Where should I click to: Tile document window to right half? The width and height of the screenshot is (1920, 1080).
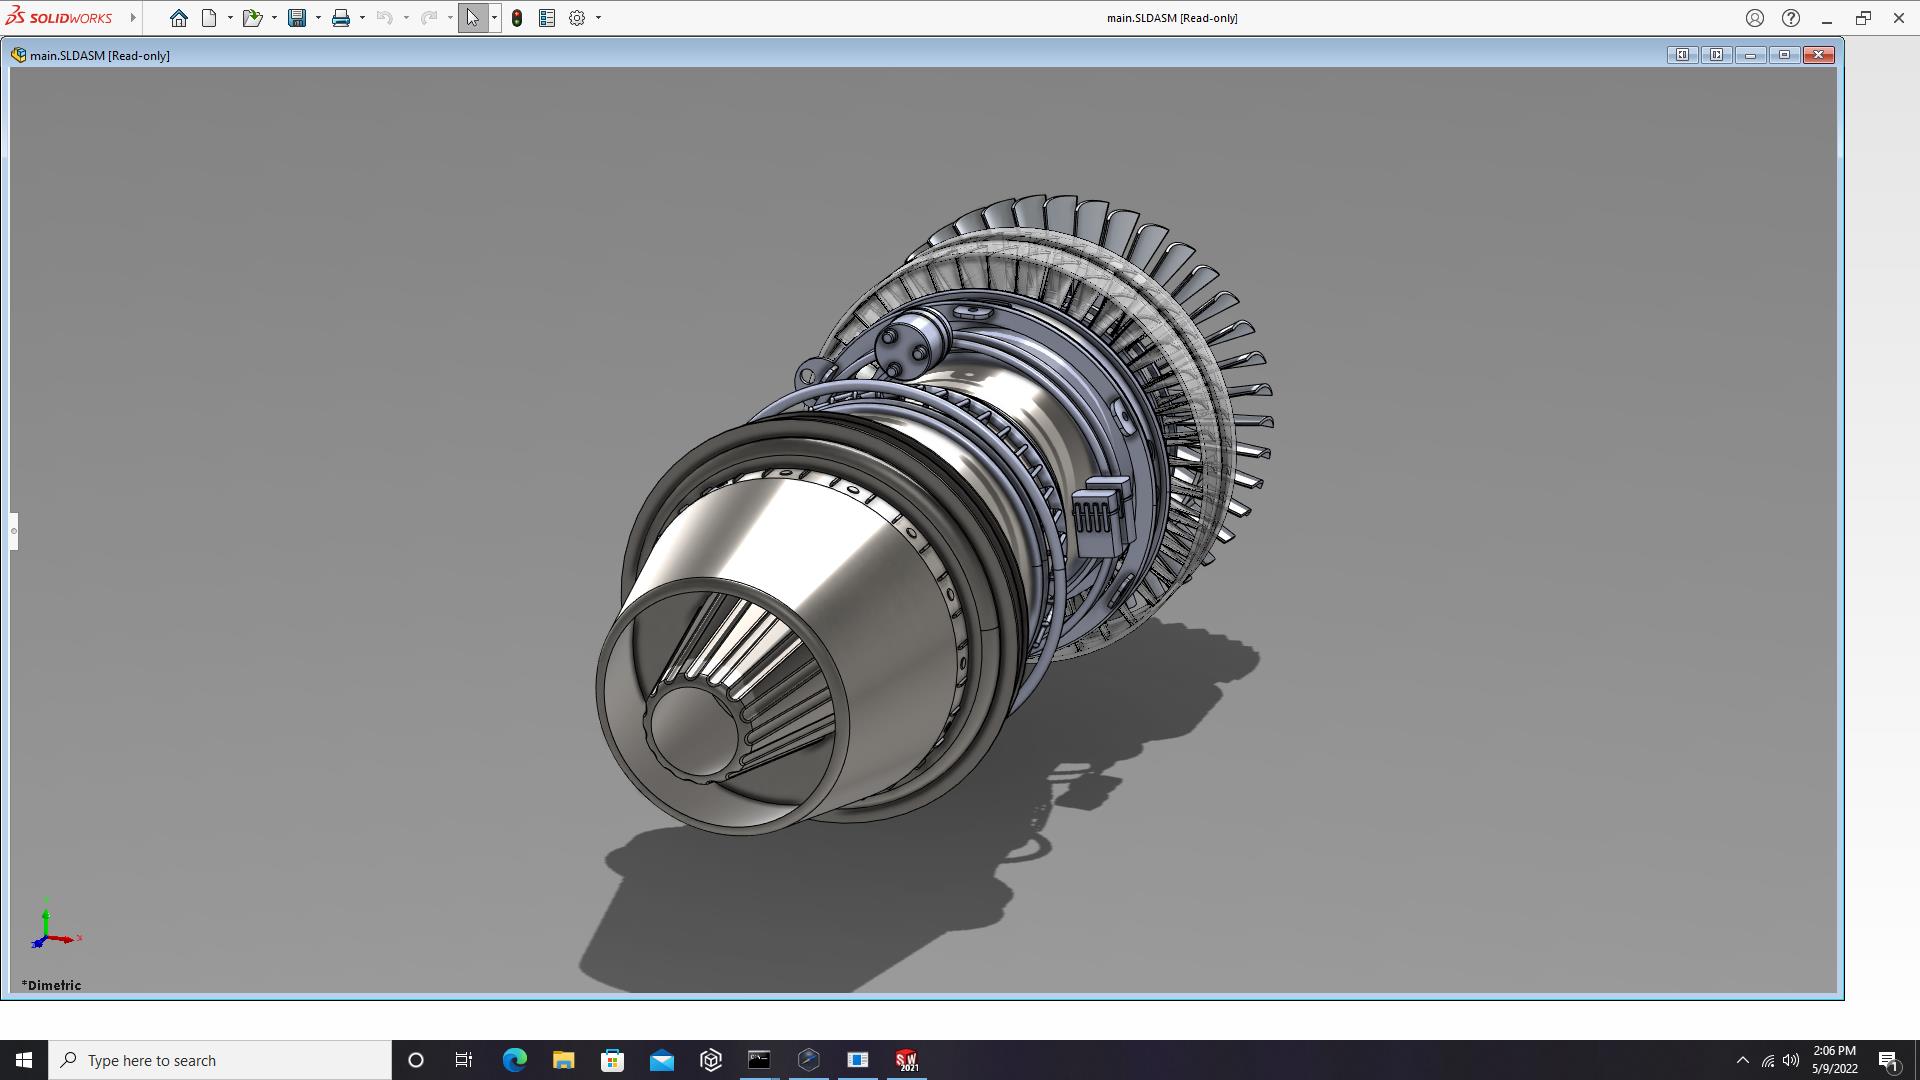click(1716, 55)
